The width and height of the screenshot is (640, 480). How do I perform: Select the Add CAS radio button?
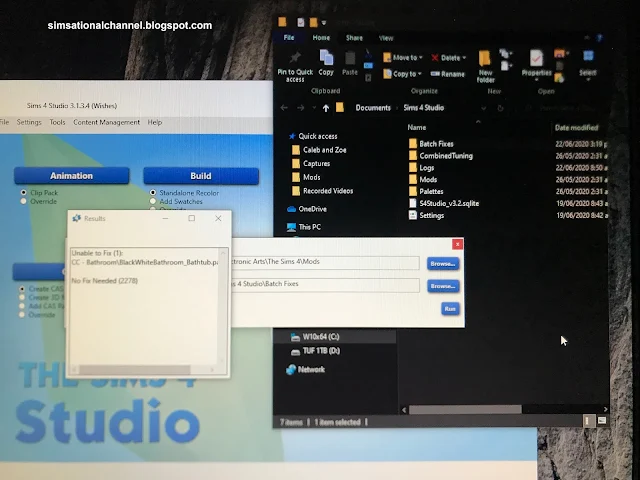[x=22, y=306]
